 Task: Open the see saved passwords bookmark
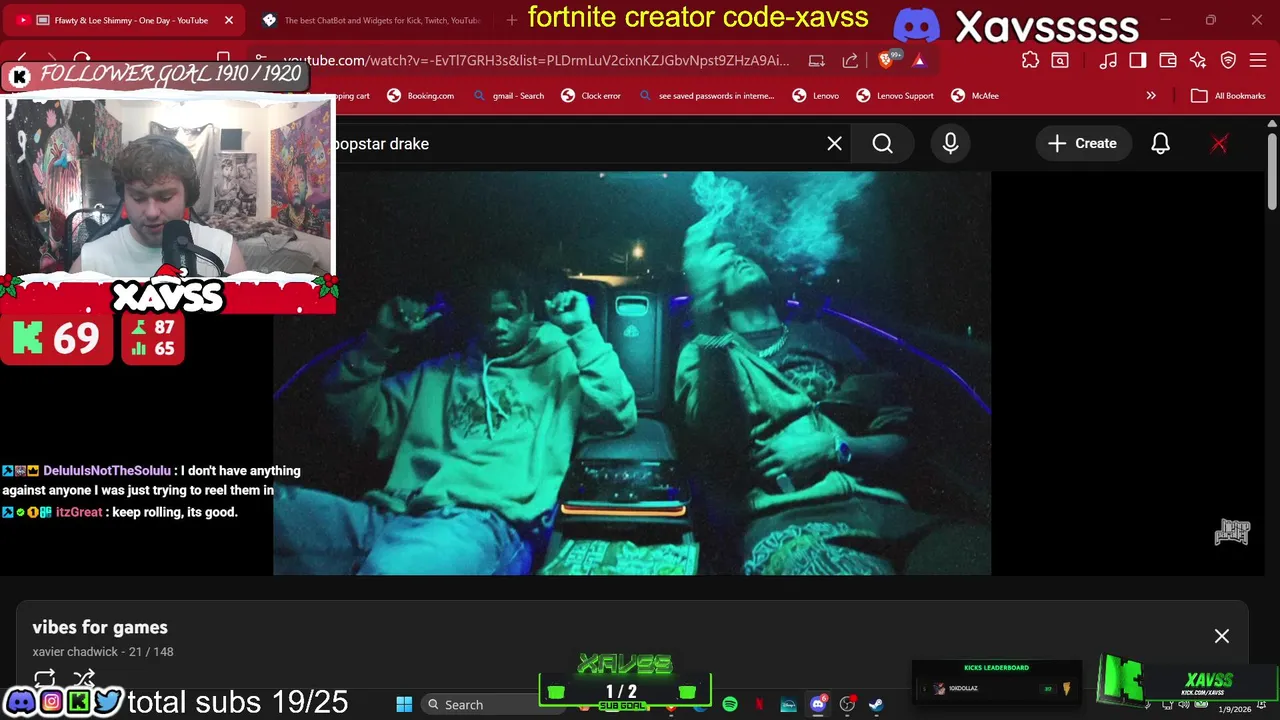point(707,96)
